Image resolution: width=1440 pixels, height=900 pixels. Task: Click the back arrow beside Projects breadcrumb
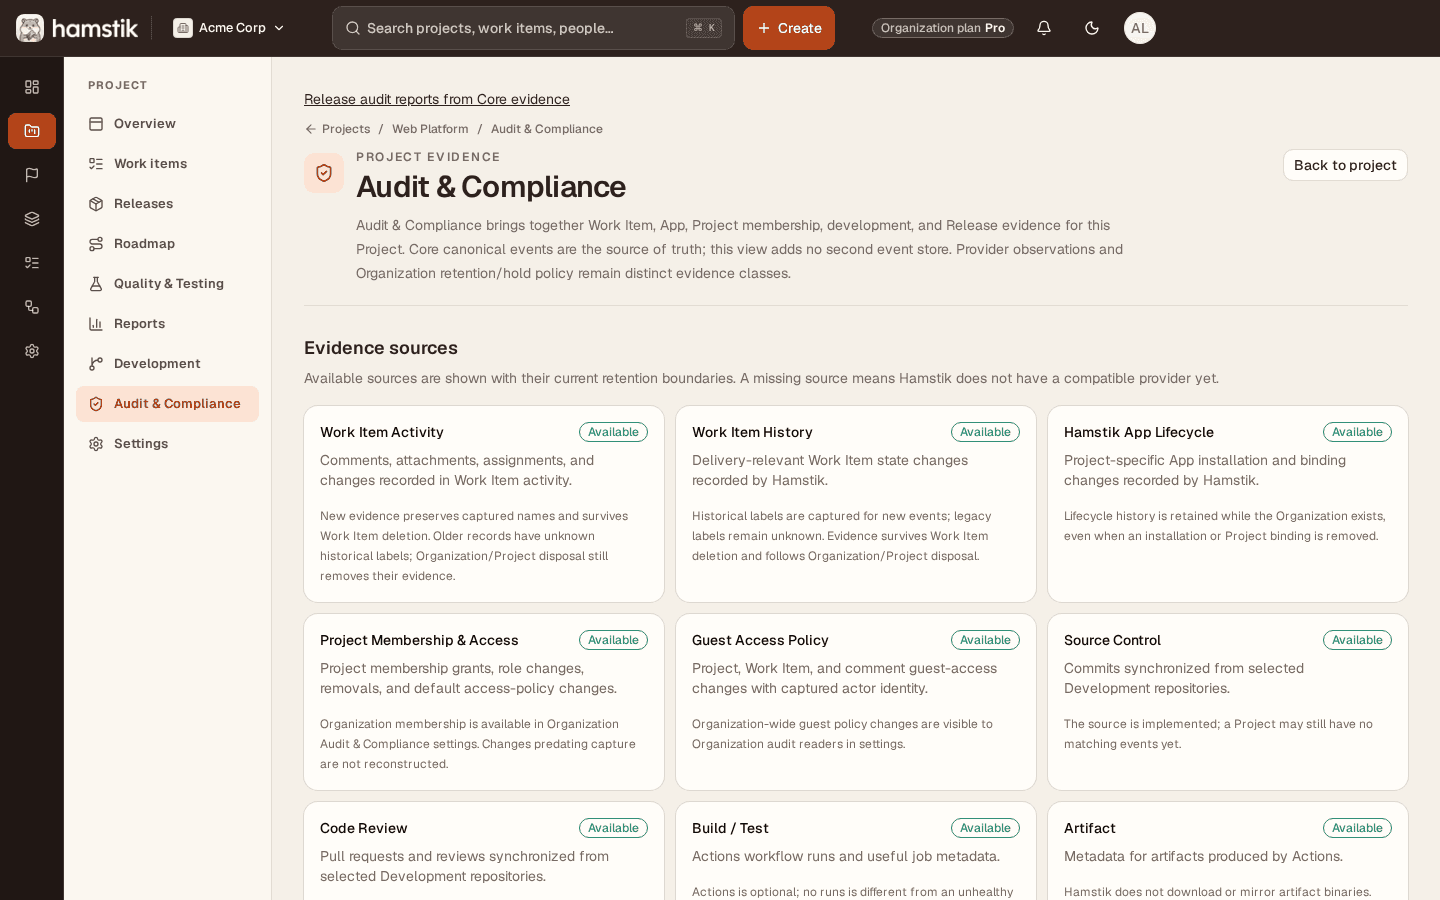coord(311,129)
